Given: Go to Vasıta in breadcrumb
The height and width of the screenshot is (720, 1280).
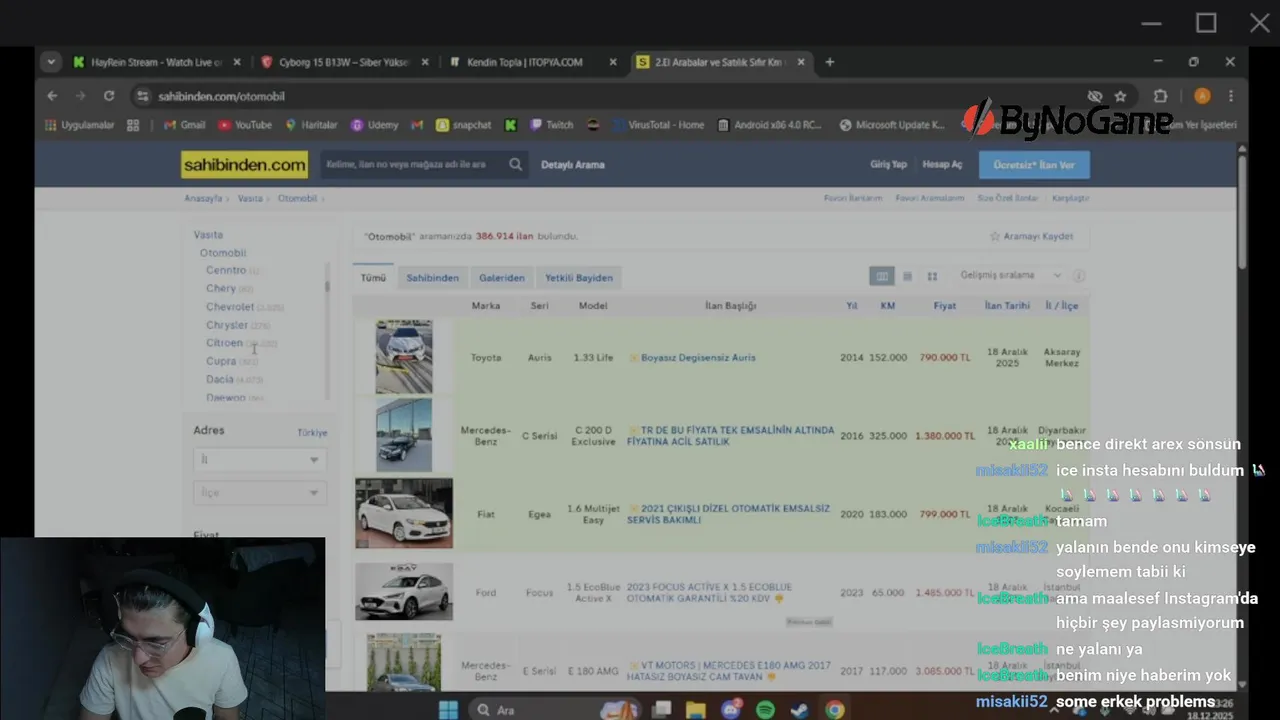Looking at the screenshot, I should [250, 198].
